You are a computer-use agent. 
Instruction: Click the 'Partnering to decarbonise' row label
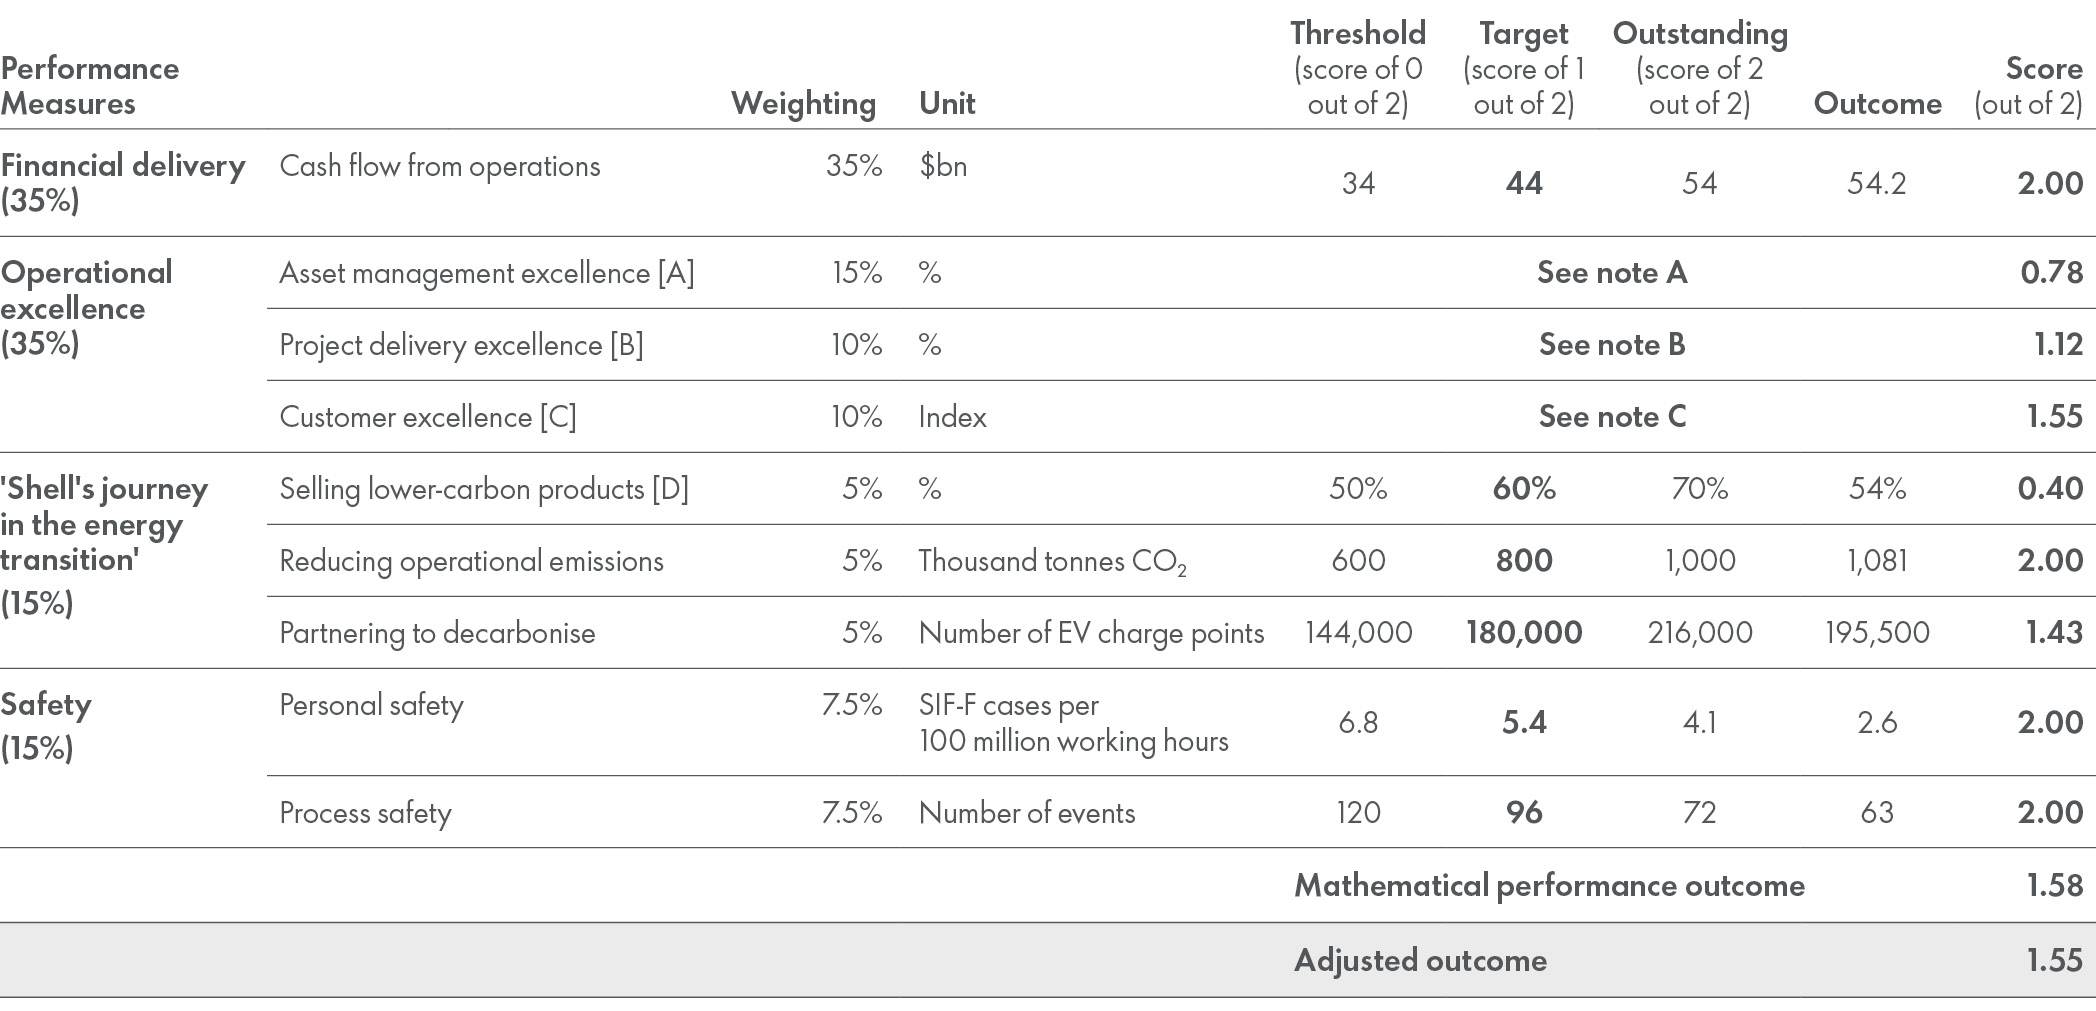pos(437,633)
